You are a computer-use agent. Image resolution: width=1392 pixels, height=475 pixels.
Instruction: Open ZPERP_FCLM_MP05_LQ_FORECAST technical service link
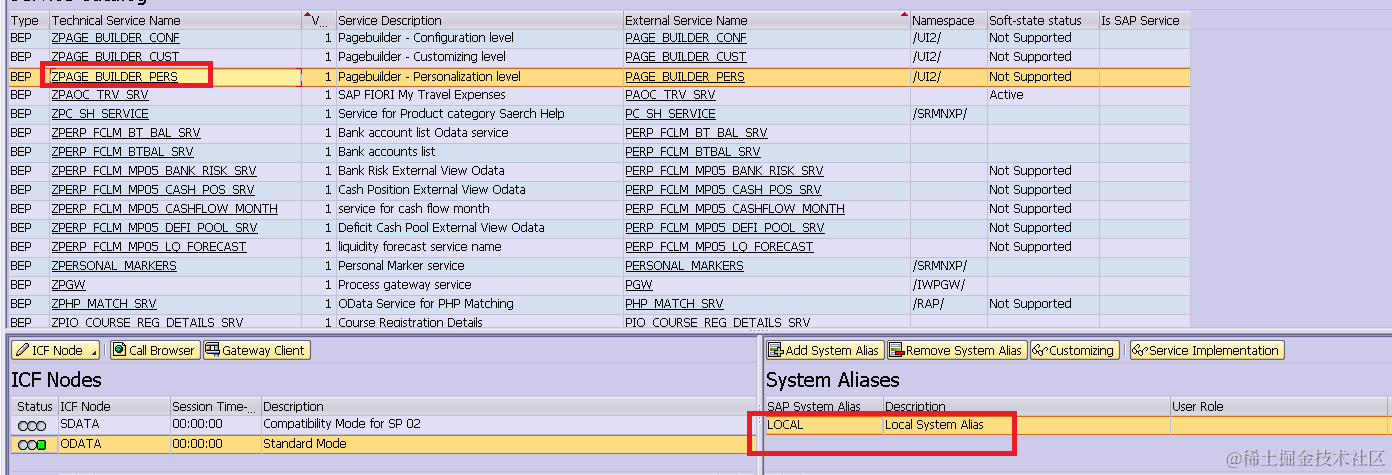(x=149, y=247)
